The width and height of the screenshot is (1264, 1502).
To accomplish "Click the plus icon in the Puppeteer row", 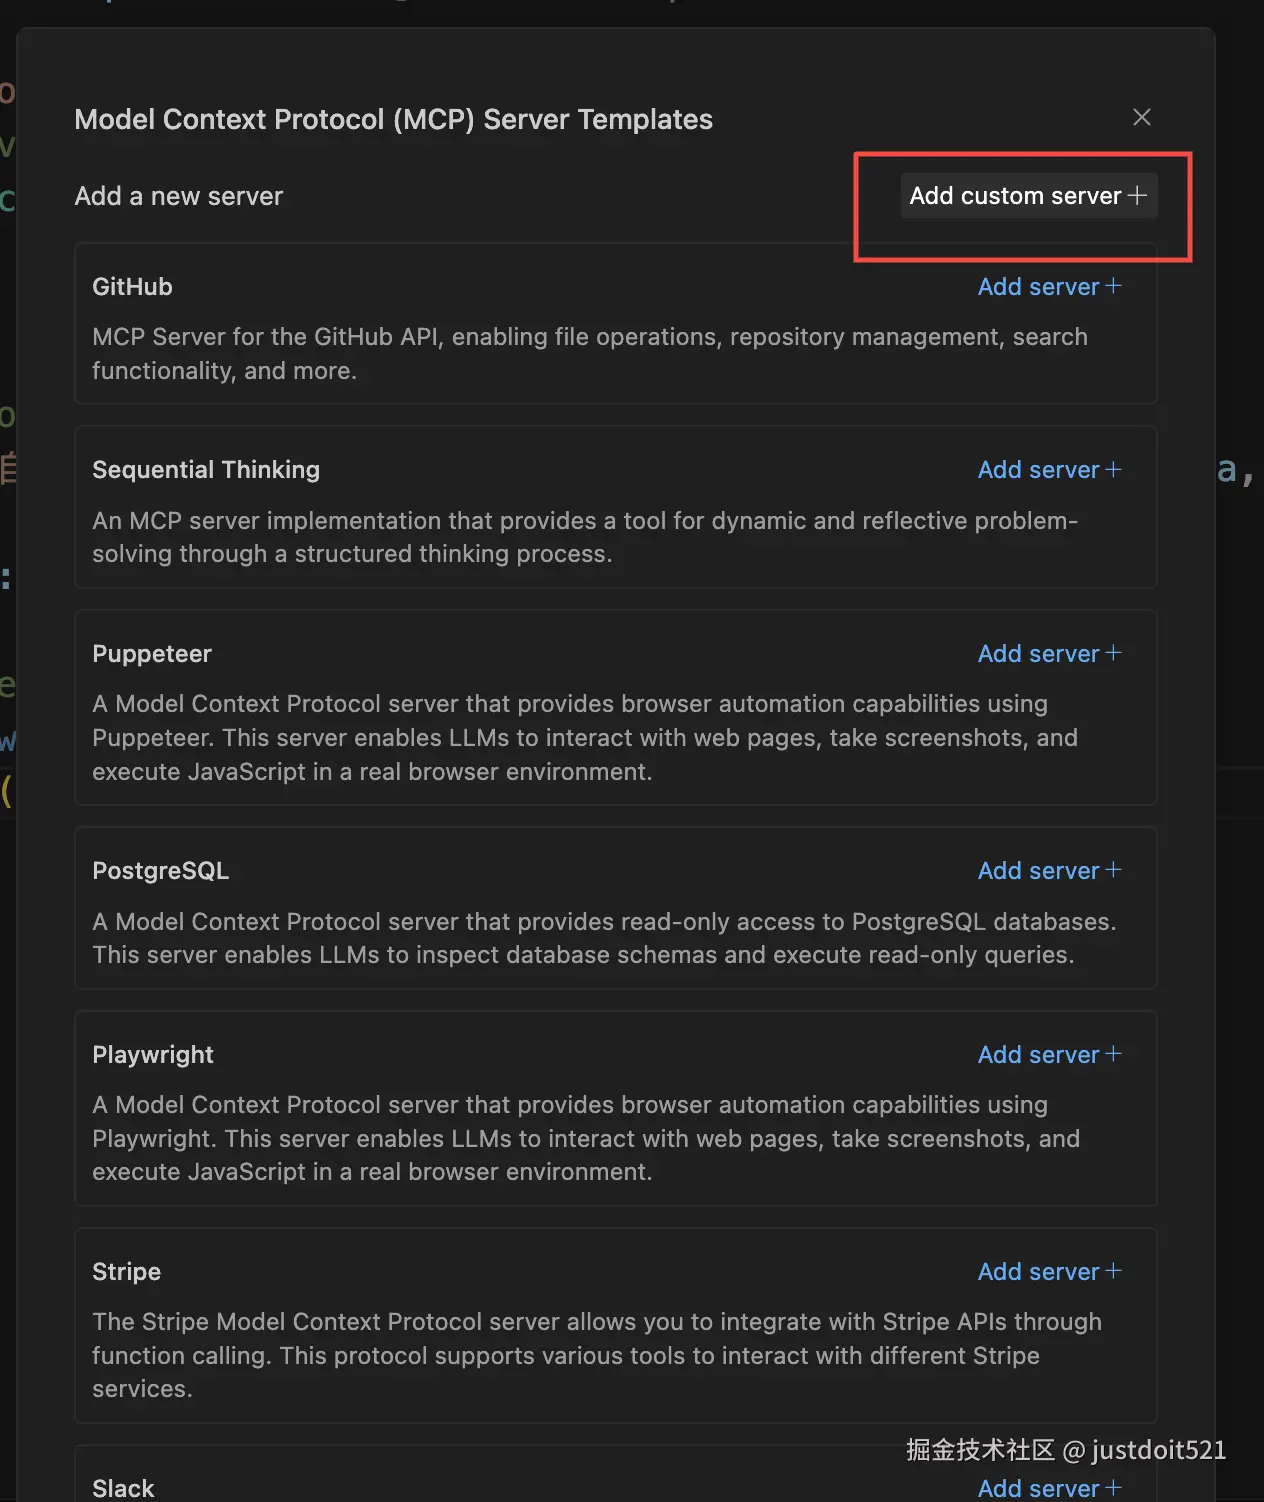I will tap(1113, 653).
